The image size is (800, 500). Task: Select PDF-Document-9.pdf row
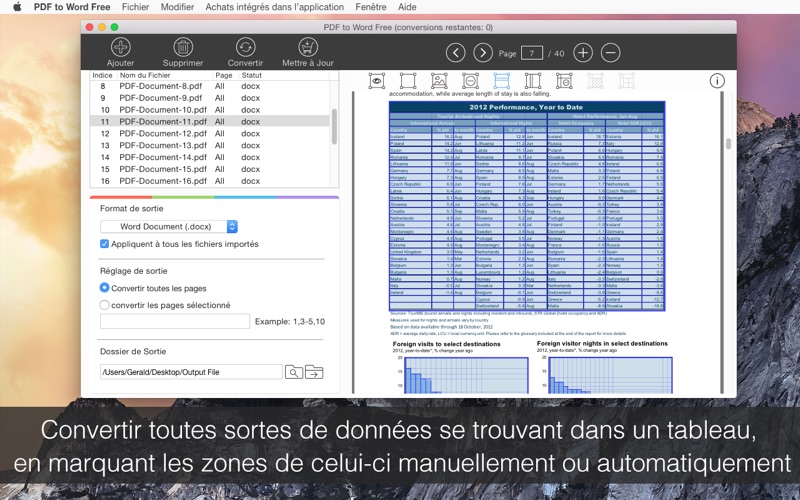click(x=210, y=98)
